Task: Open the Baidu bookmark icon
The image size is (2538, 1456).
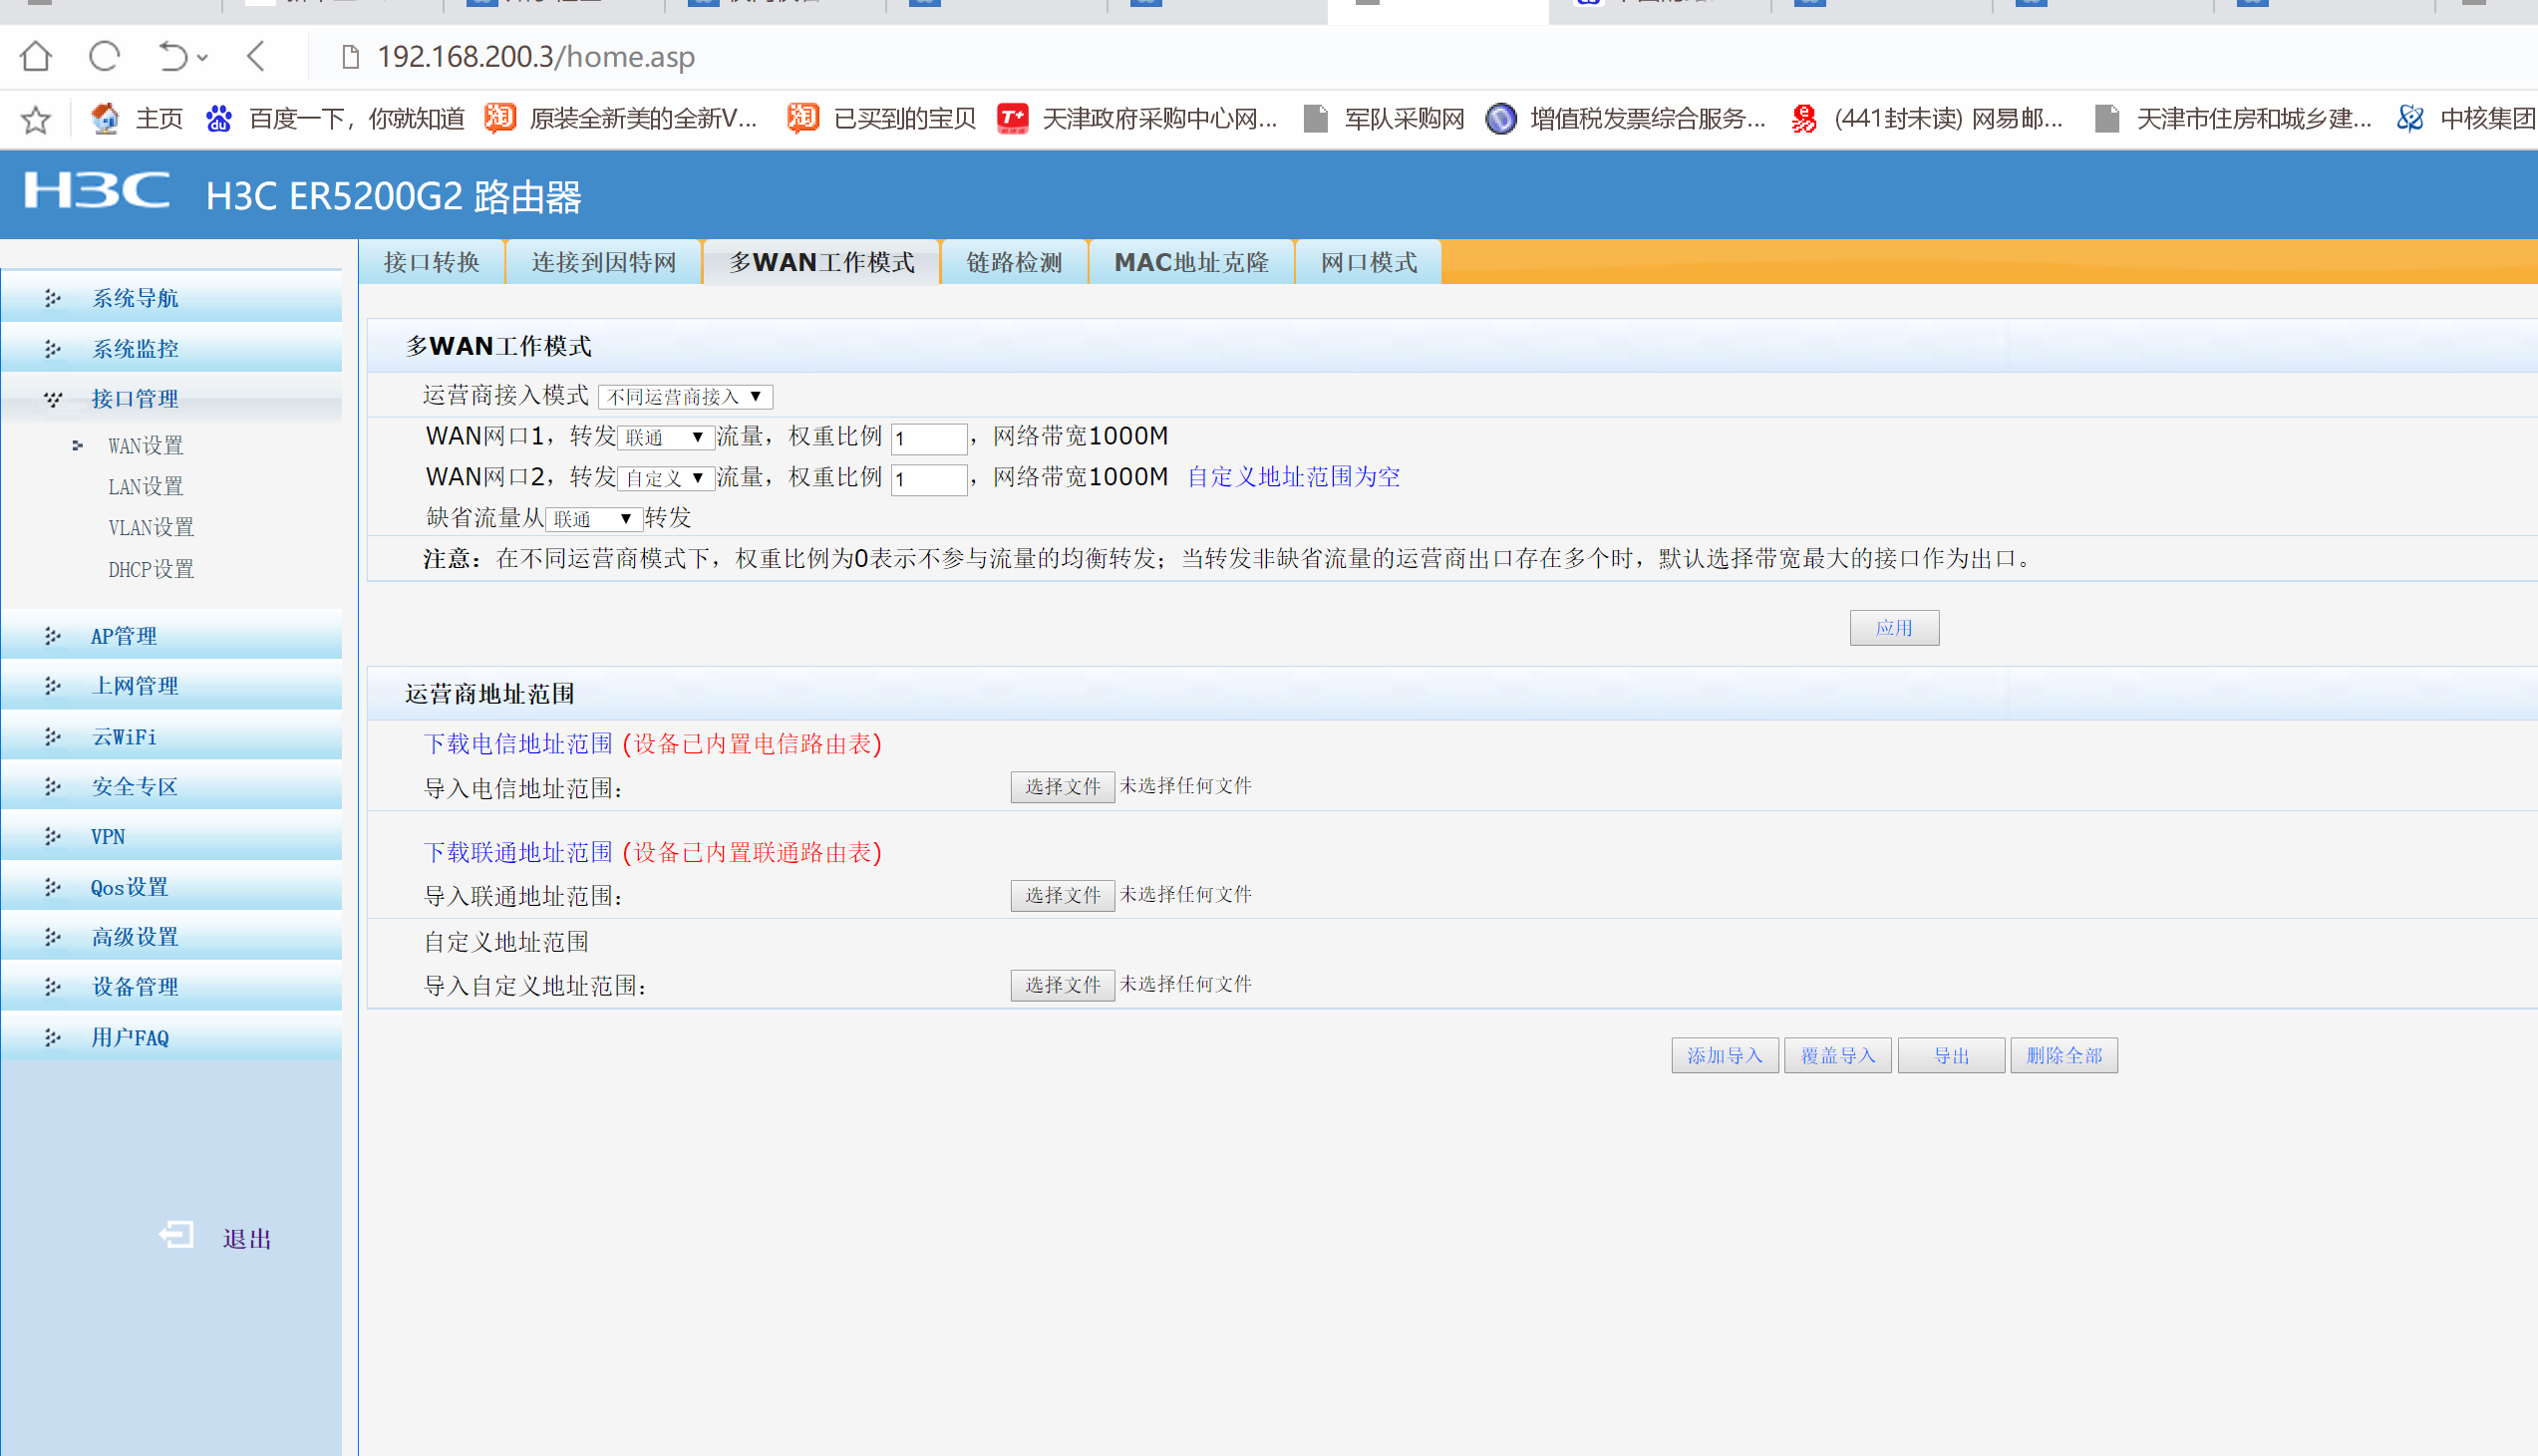Action: (219, 119)
